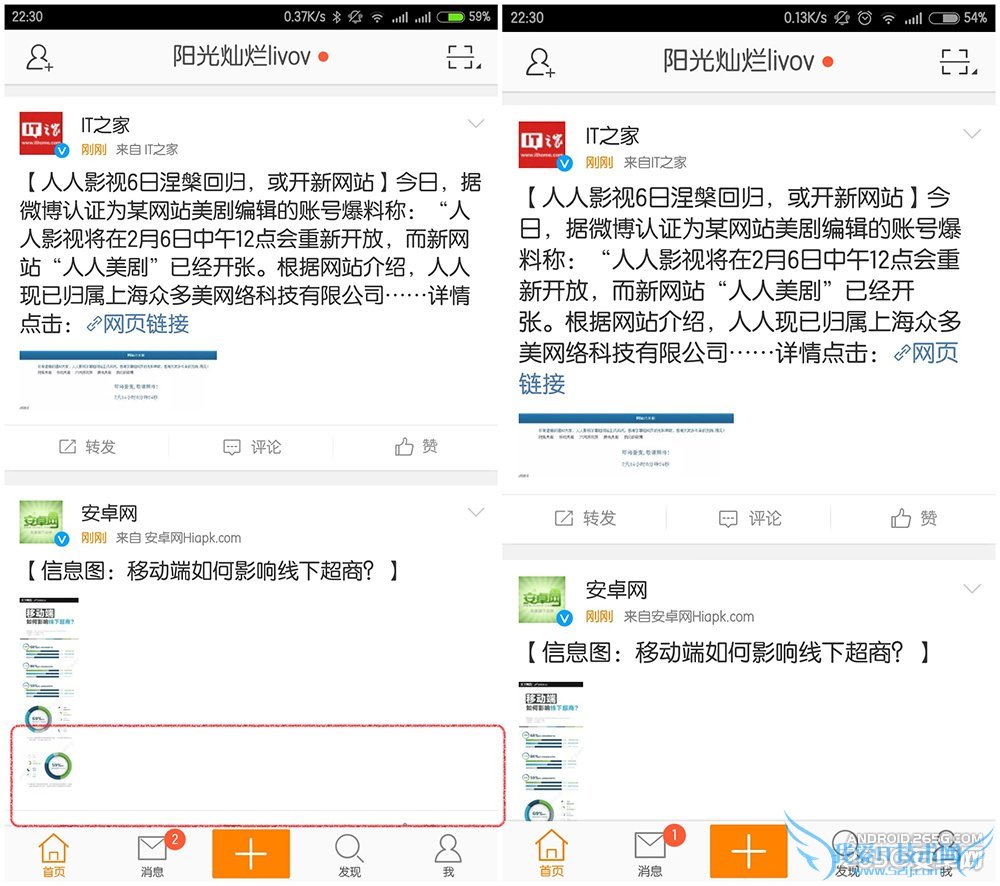
Task: Tap the 59% battery indicator, left phone
Action: (x=464, y=17)
